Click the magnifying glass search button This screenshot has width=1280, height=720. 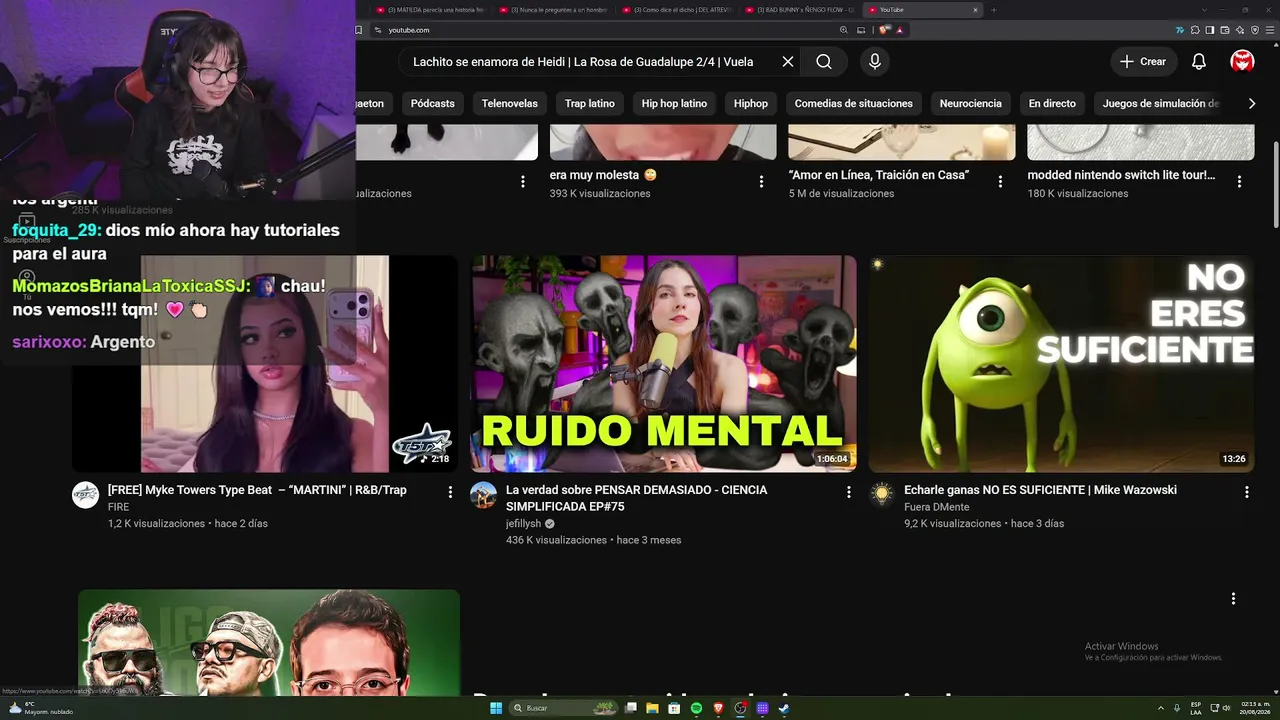[824, 62]
